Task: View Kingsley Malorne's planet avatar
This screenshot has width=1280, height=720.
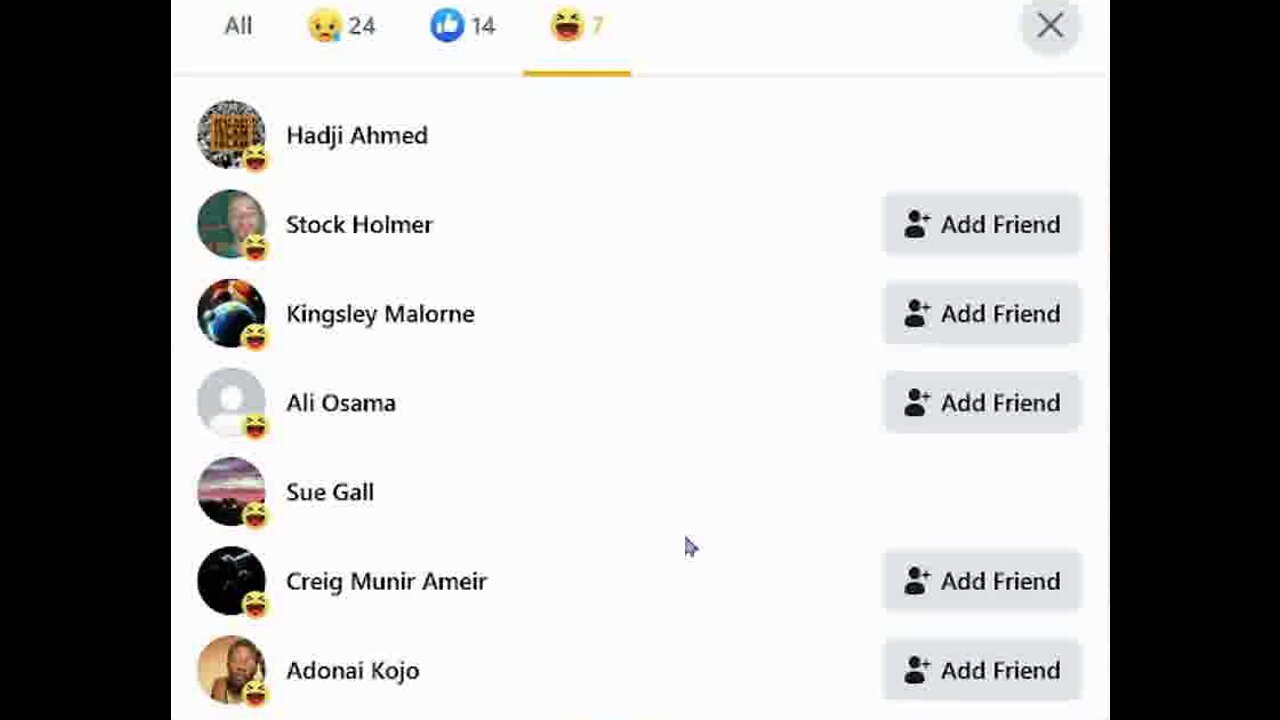Action: 231,313
